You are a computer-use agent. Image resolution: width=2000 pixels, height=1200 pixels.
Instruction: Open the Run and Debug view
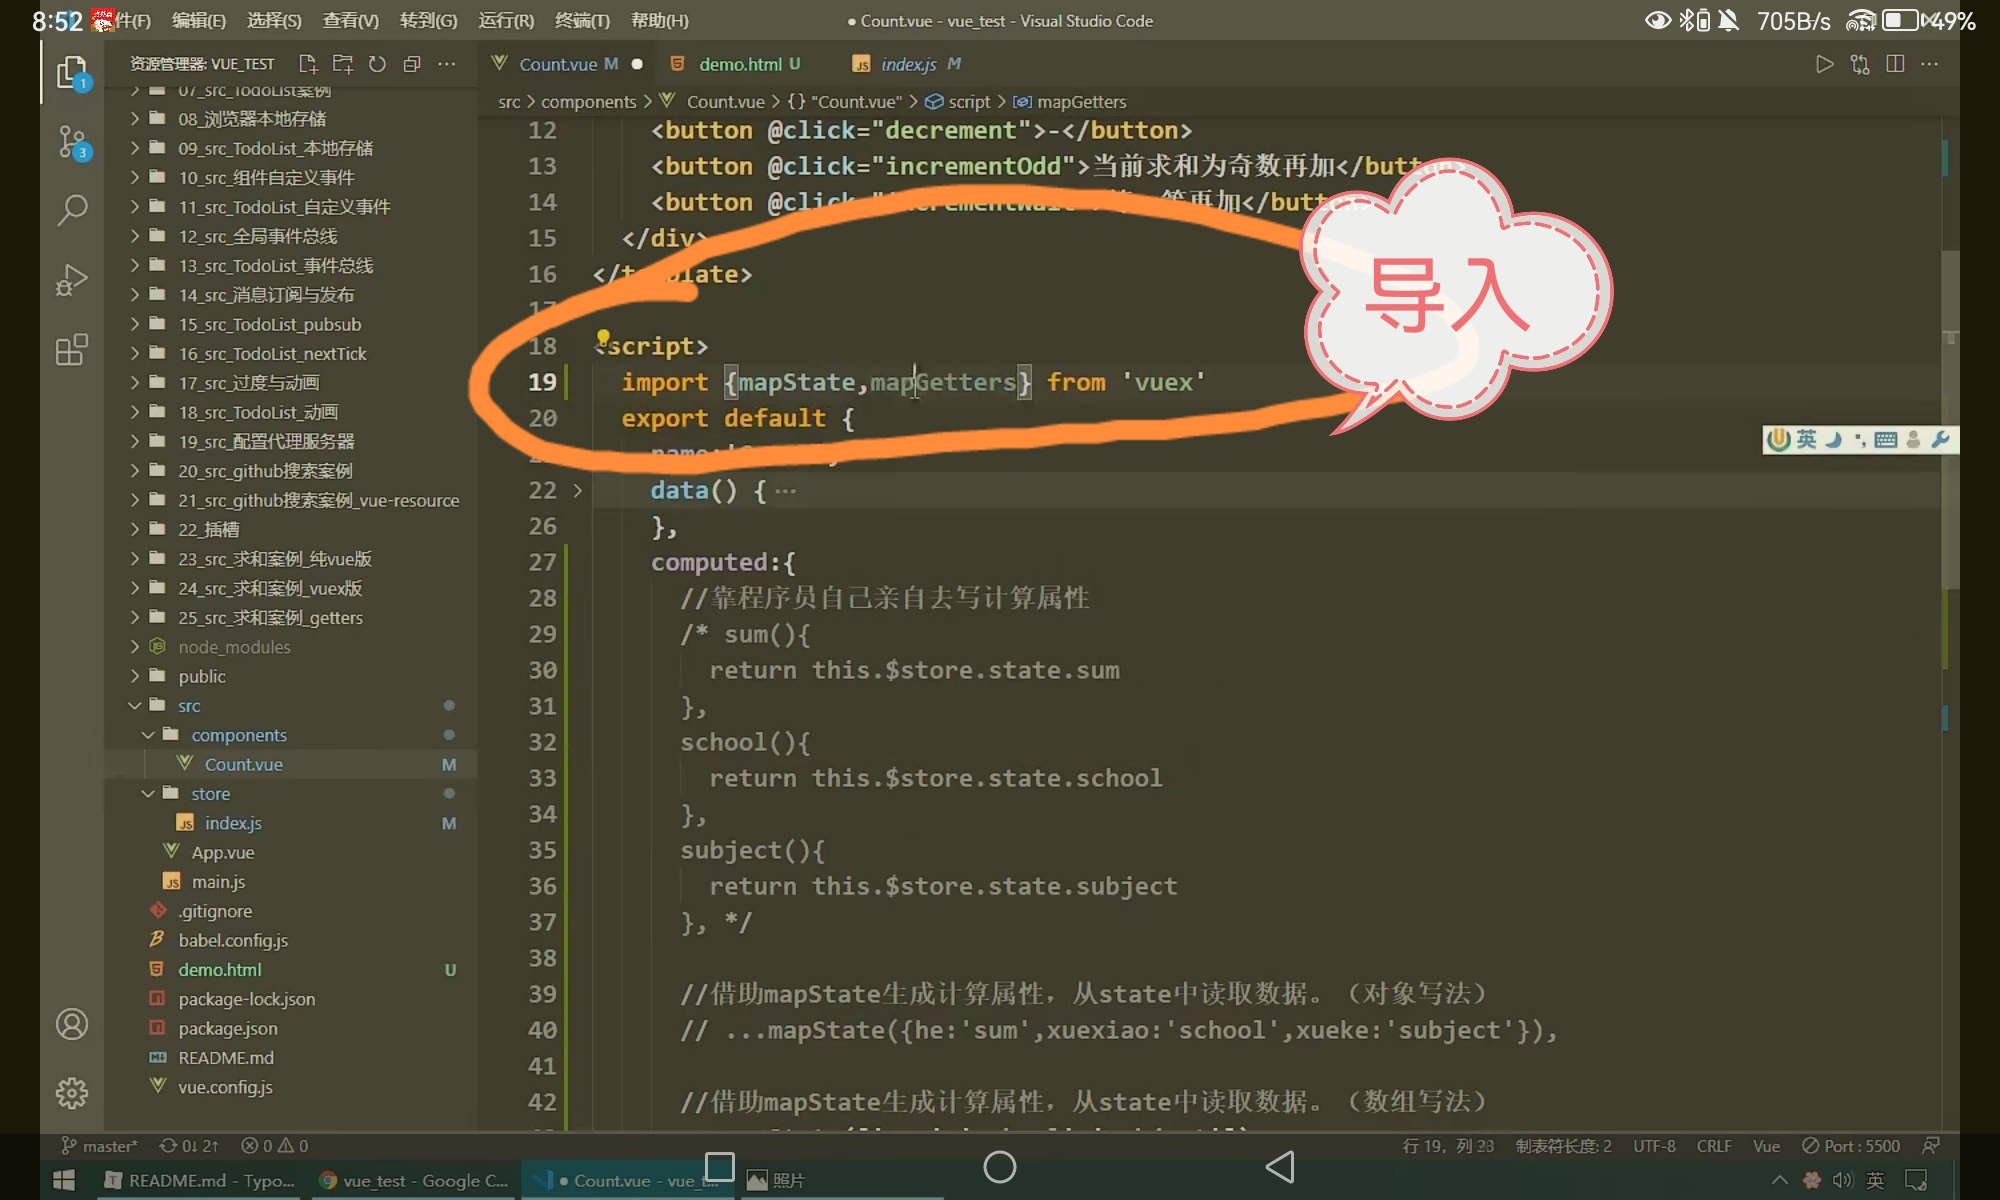(x=72, y=280)
